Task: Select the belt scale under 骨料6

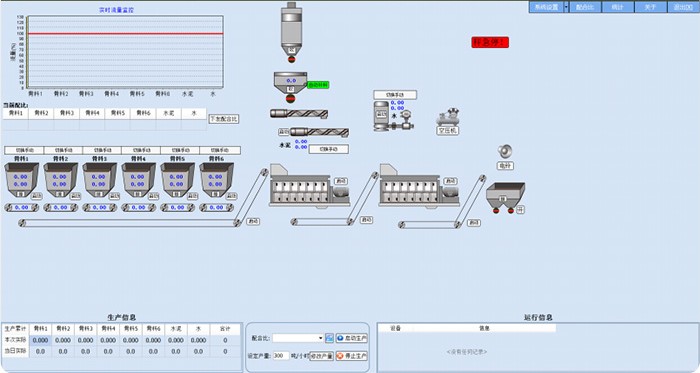Action: coord(217,207)
